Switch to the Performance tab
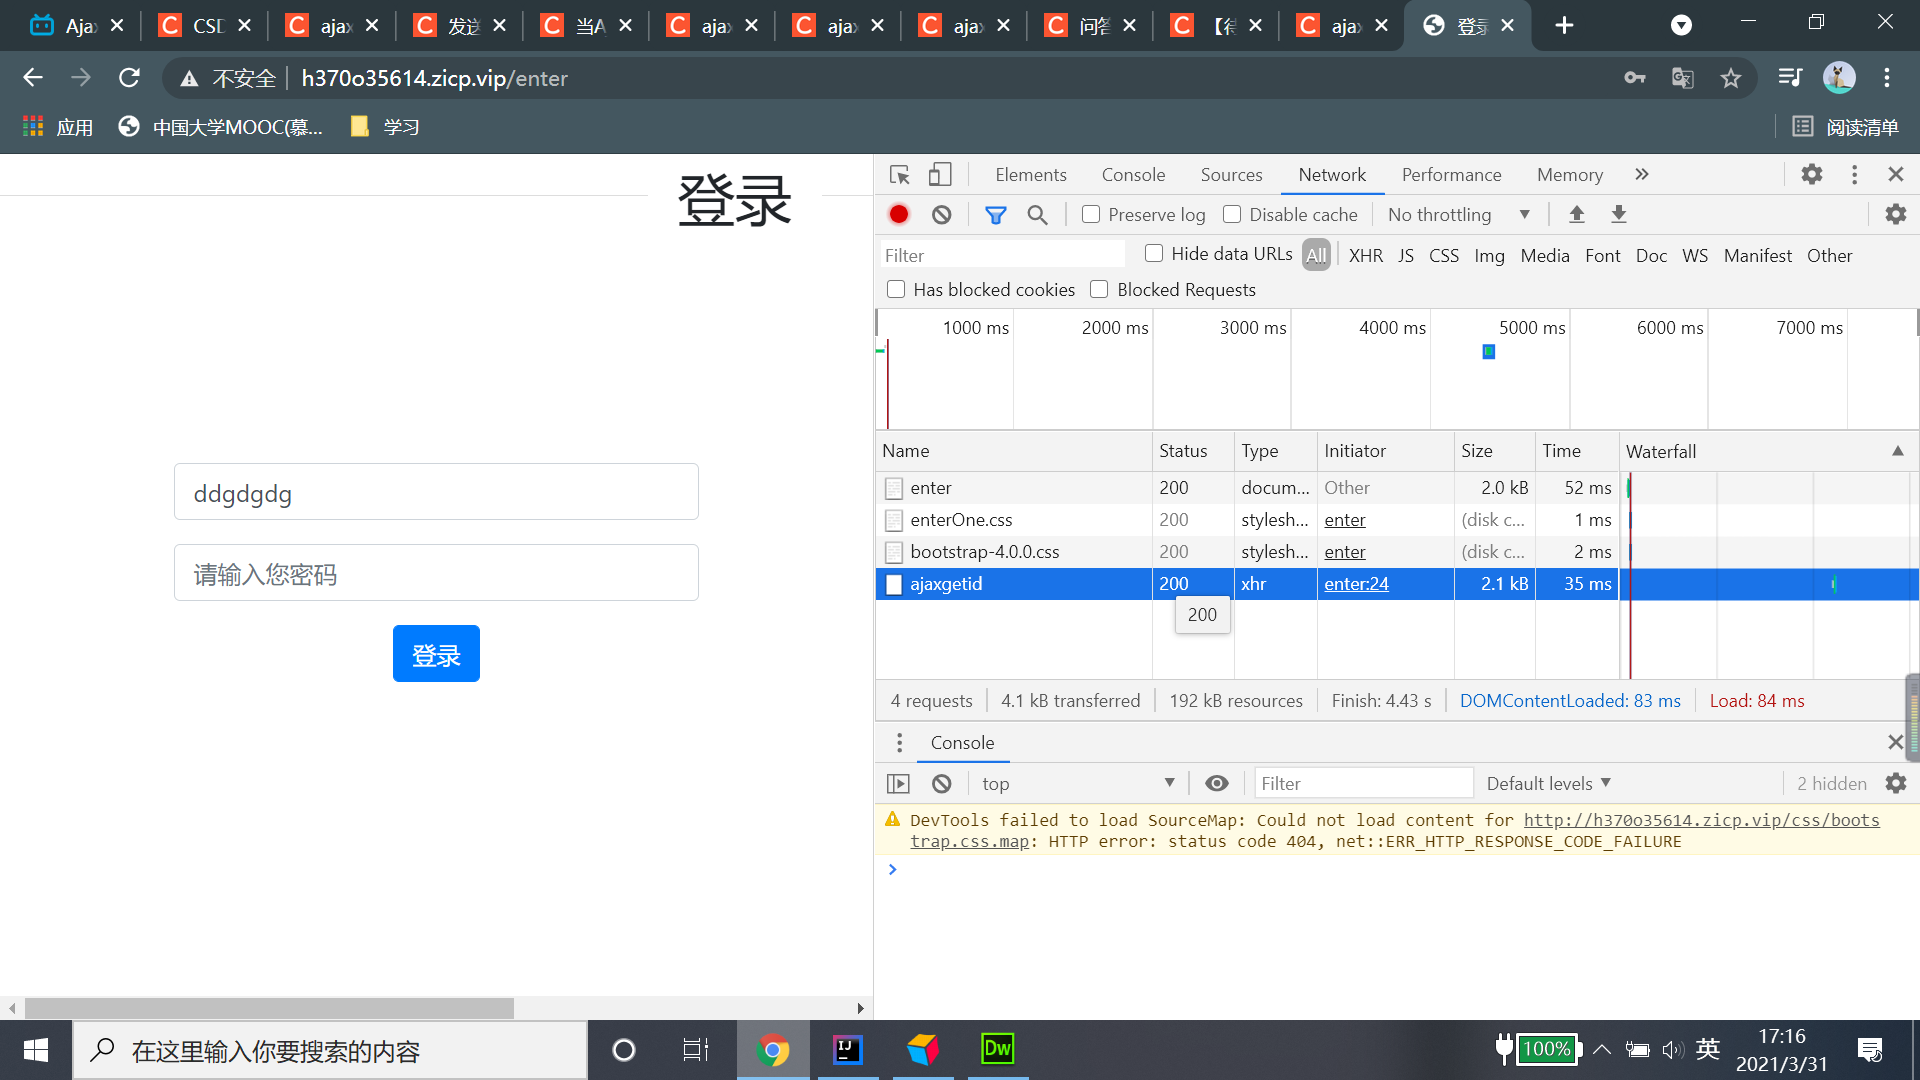This screenshot has width=1920, height=1080. click(x=1451, y=174)
